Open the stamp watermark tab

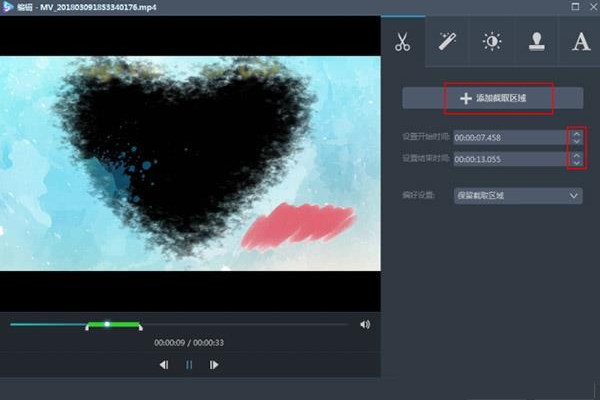point(536,42)
